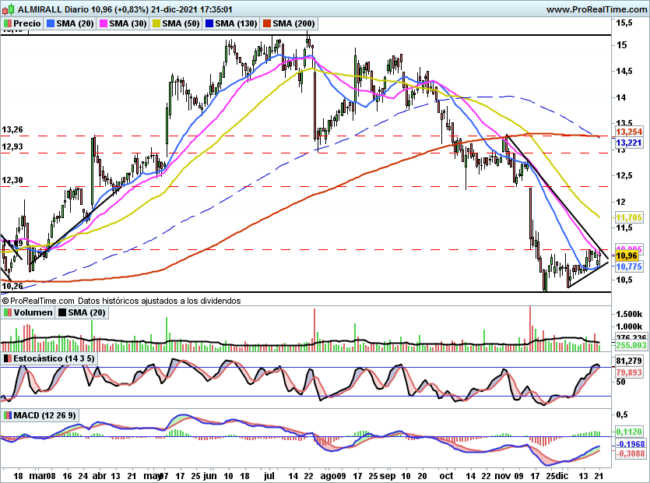Click the chart icon beside ALMIRALL title
The width and height of the screenshot is (650, 483).
8,9
